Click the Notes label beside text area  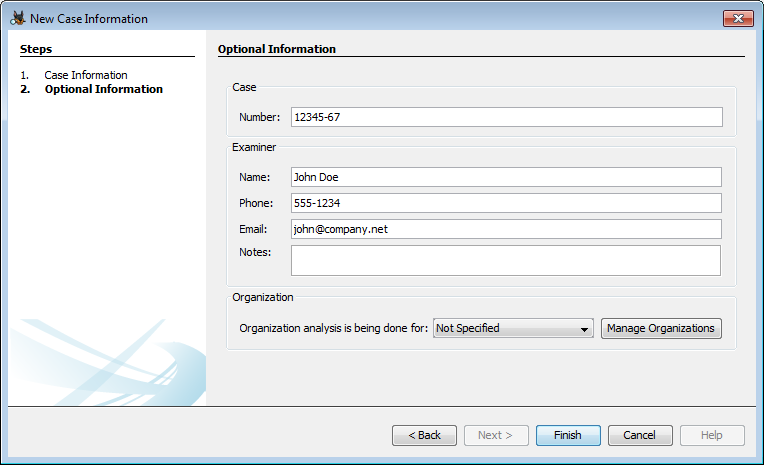pyautogui.click(x=255, y=252)
